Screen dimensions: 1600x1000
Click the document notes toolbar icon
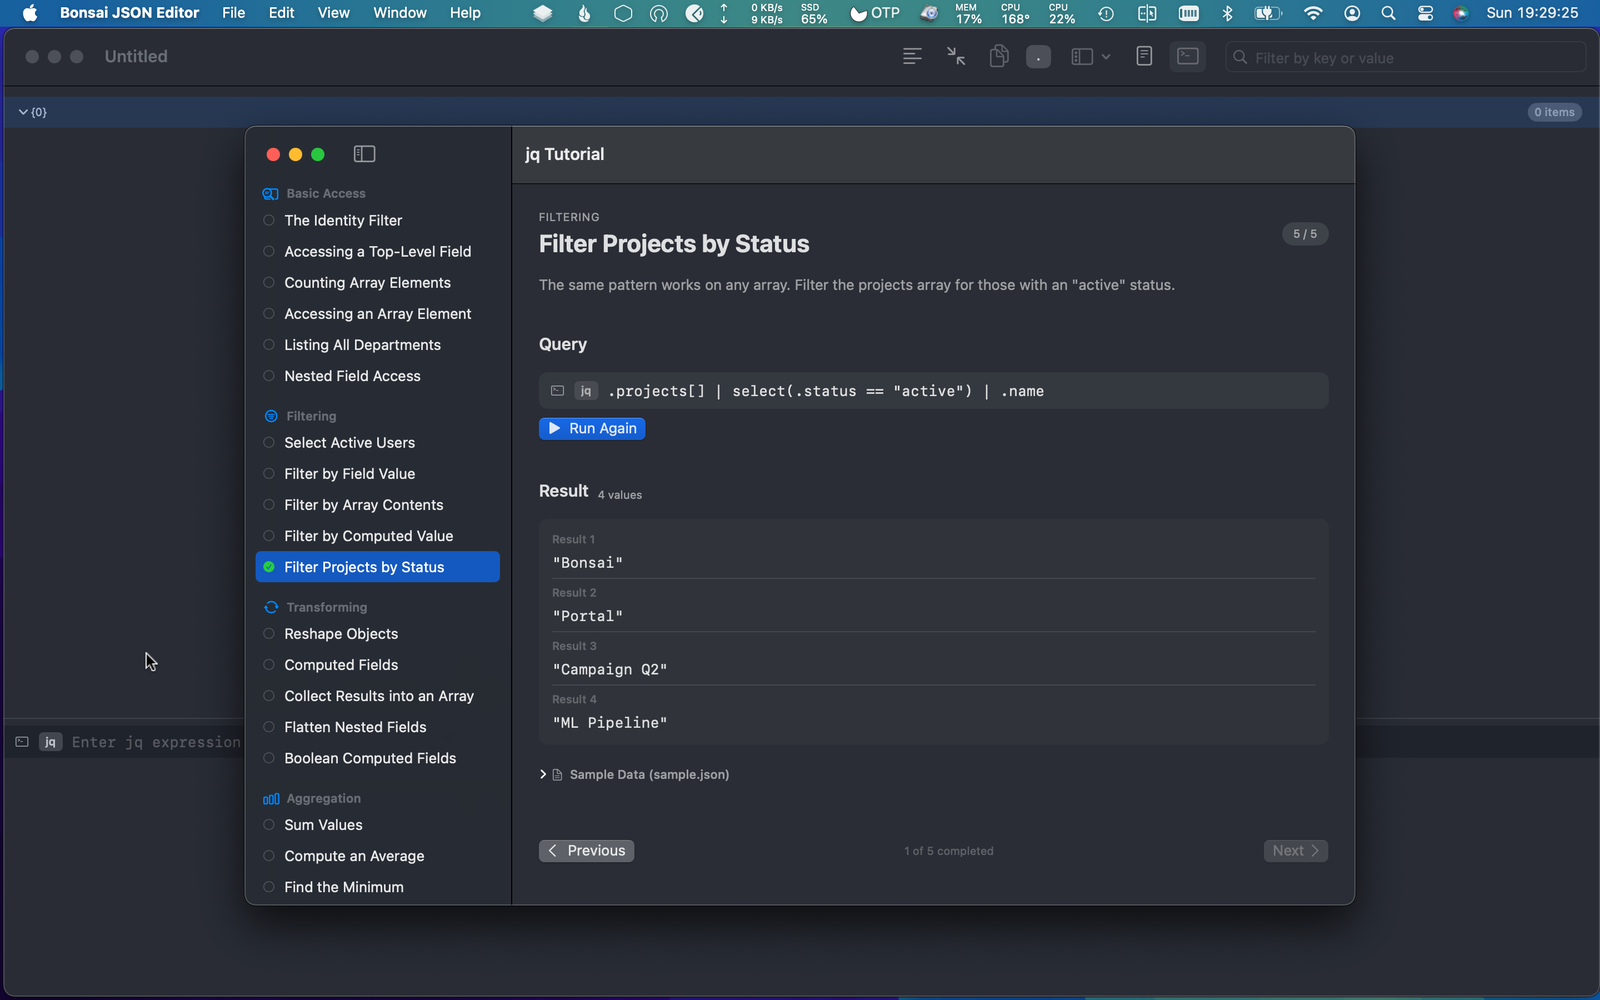[1144, 57]
